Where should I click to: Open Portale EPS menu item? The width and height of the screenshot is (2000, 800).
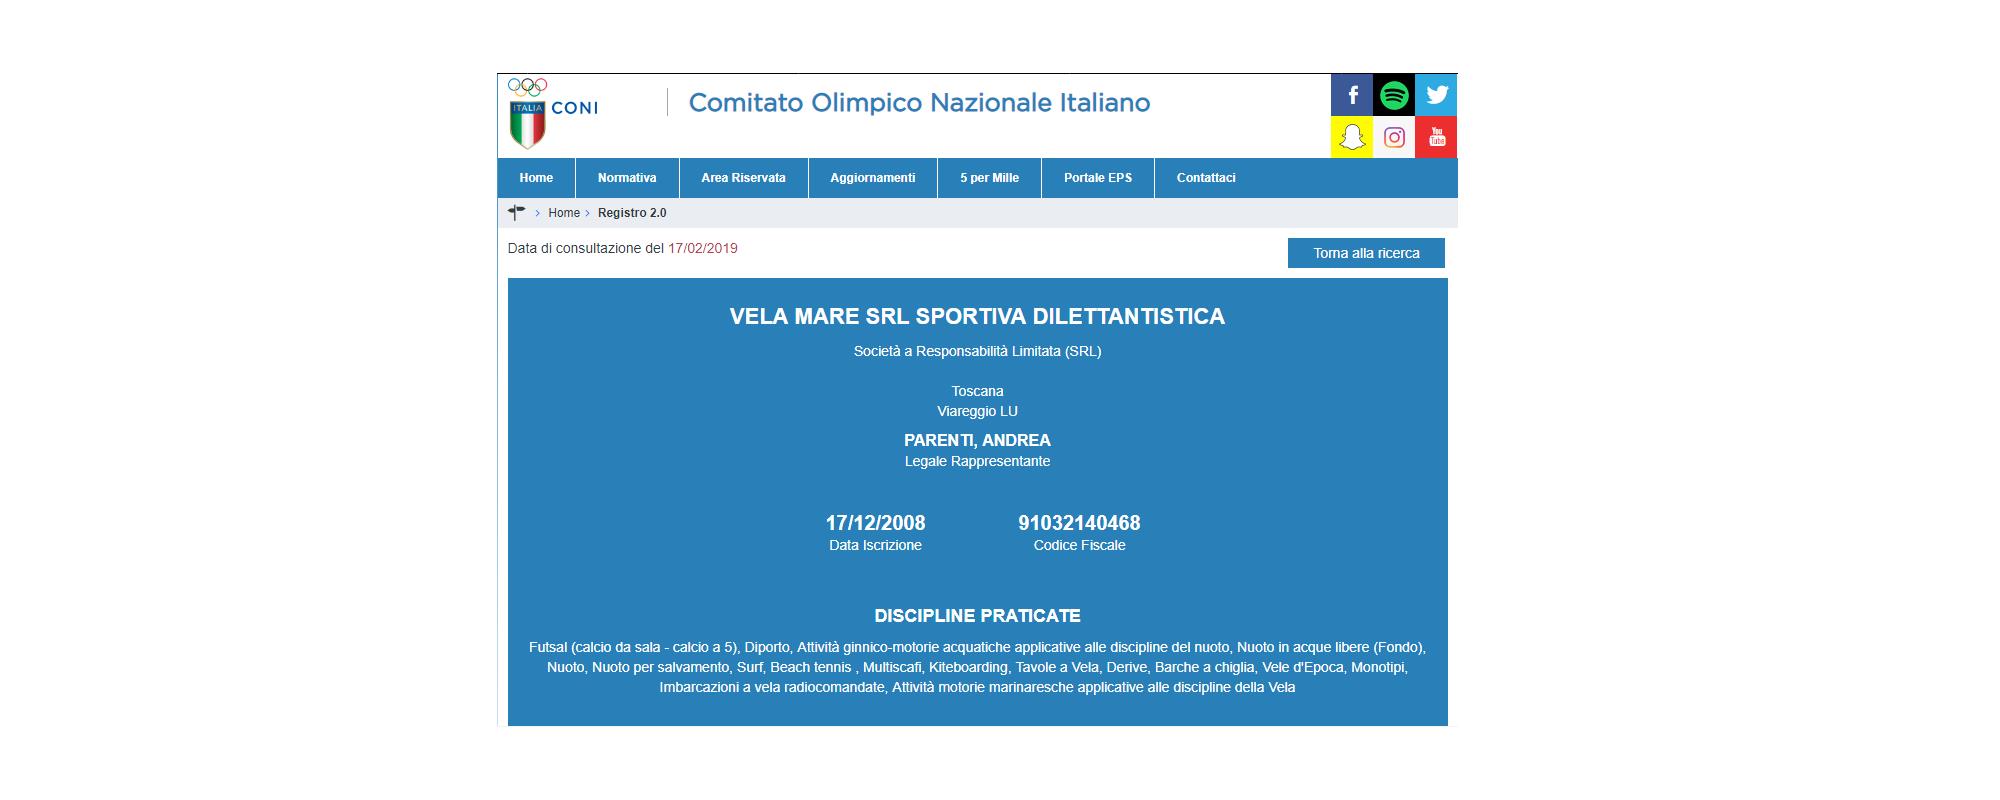pos(1097,178)
